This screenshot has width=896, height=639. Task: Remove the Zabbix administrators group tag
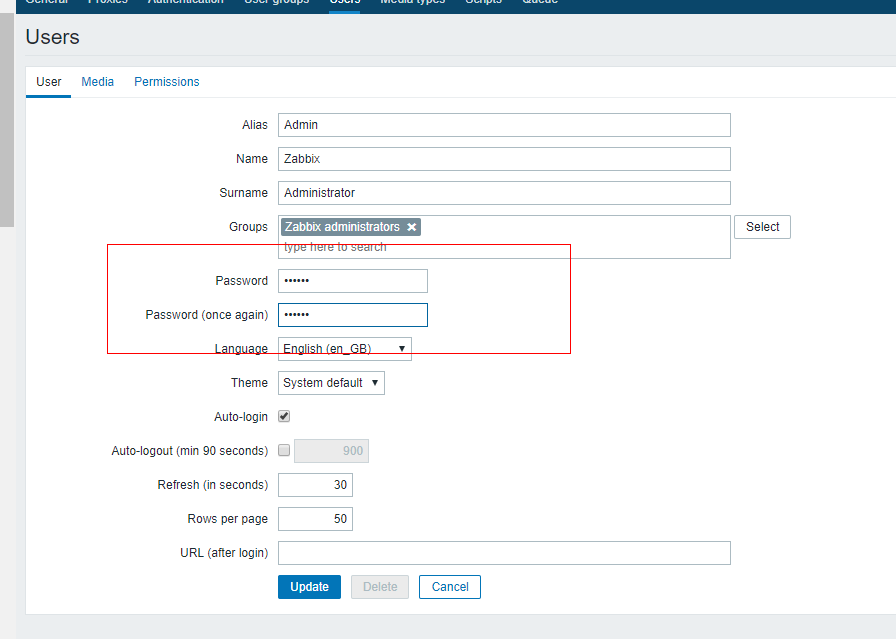411,227
